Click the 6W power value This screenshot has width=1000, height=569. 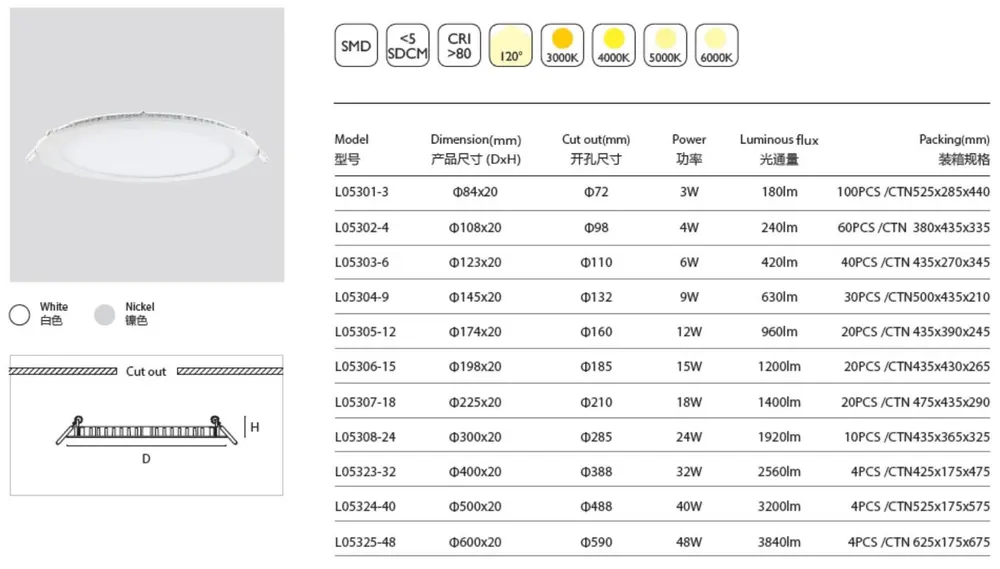pos(689,262)
